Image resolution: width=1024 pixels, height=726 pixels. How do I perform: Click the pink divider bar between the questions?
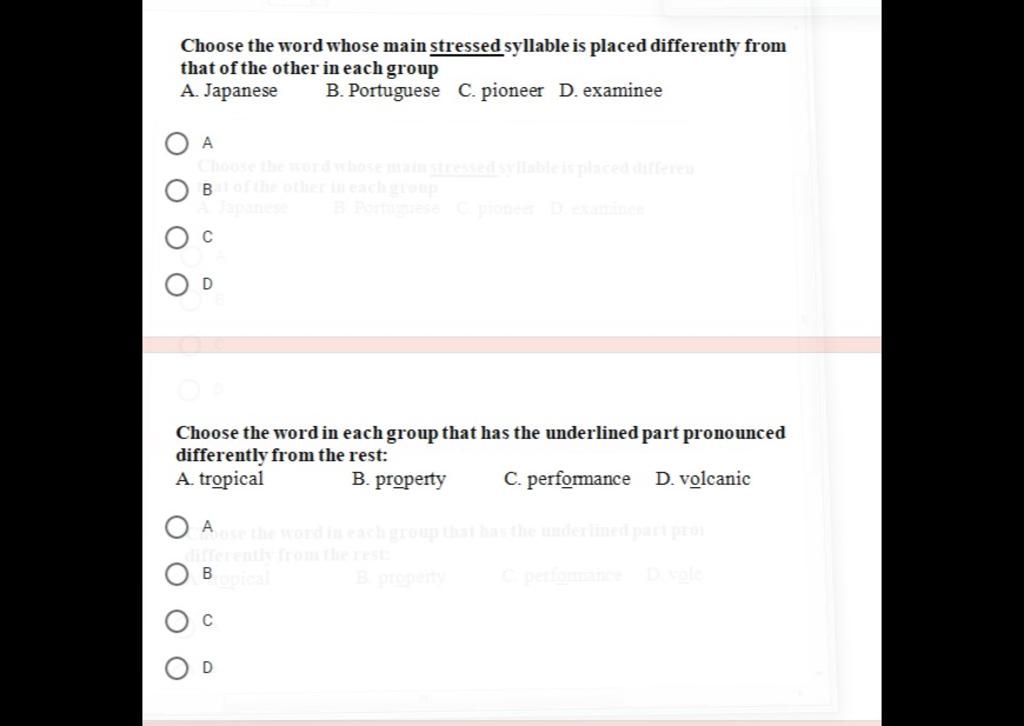(511, 345)
